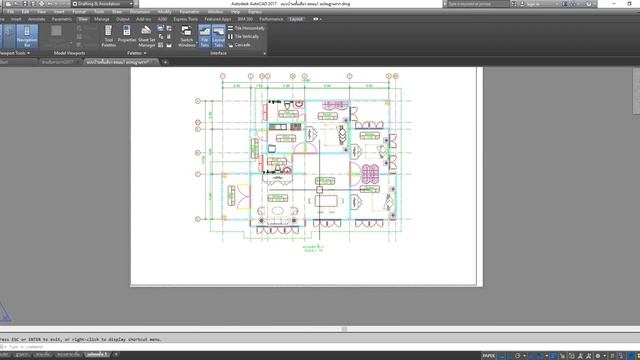Choose Tile Vertically
The height and width of the screenshot is (360, 640).
[x=243, y=36]
